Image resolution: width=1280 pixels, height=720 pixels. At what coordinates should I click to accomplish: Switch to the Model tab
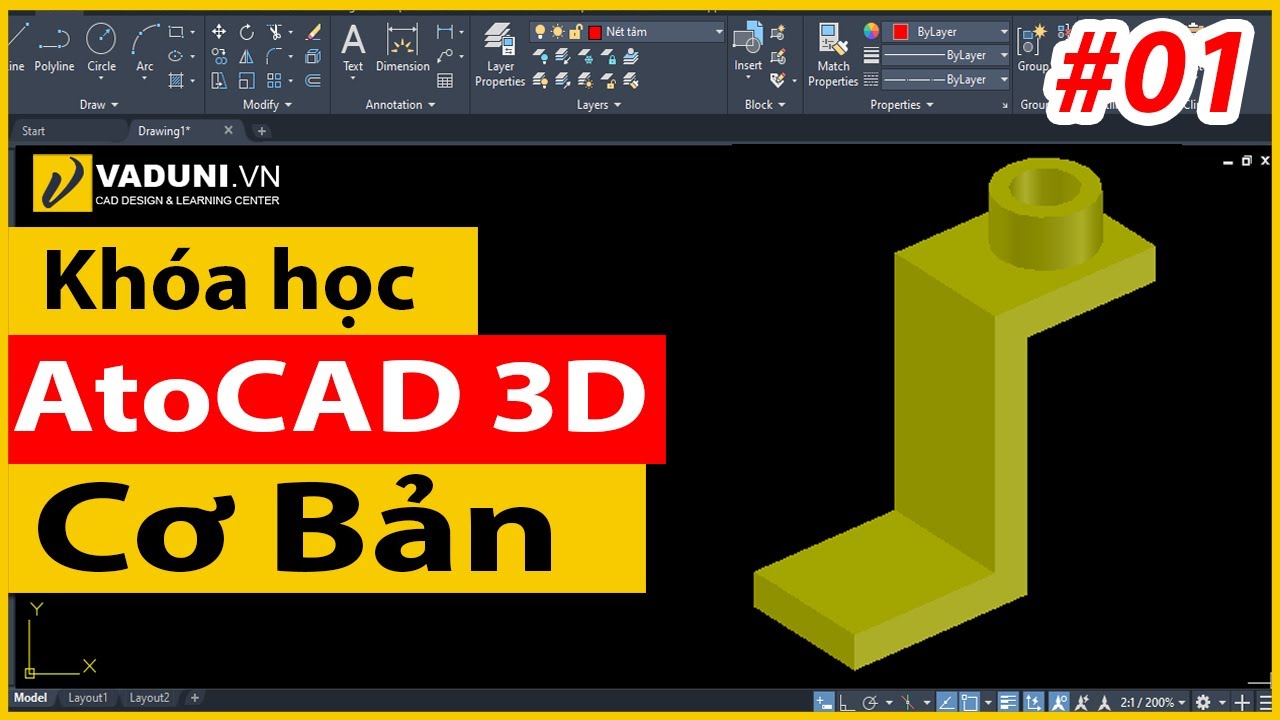30,698
